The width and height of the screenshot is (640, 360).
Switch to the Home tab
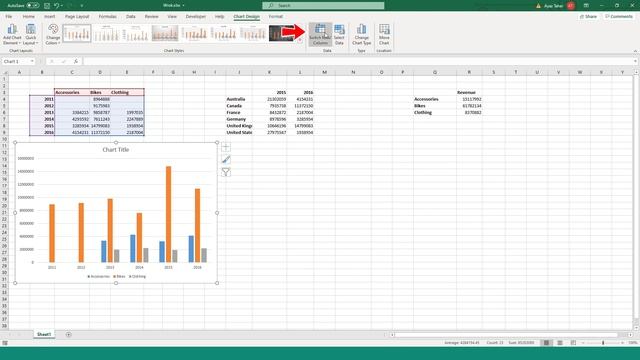(29, 16)
